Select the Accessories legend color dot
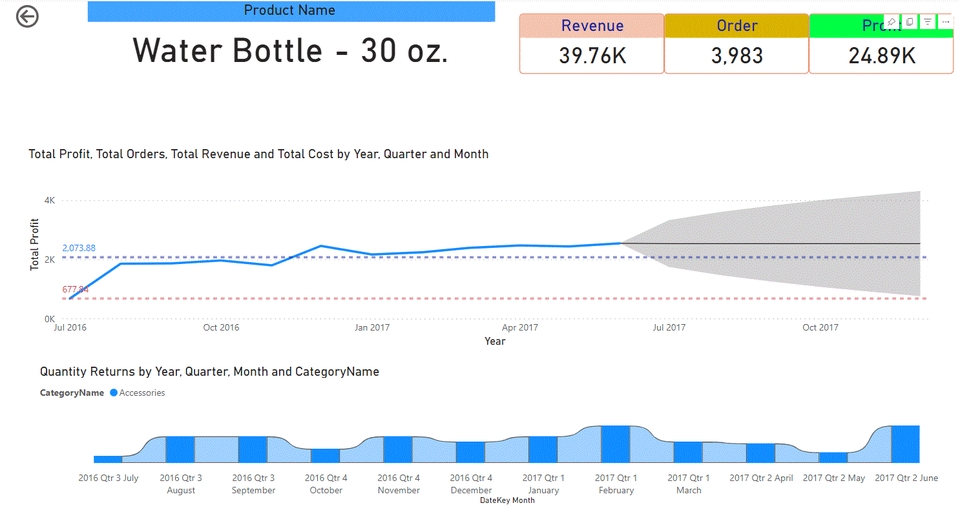Viewport: 960px width, 512px height. point(113,393)
